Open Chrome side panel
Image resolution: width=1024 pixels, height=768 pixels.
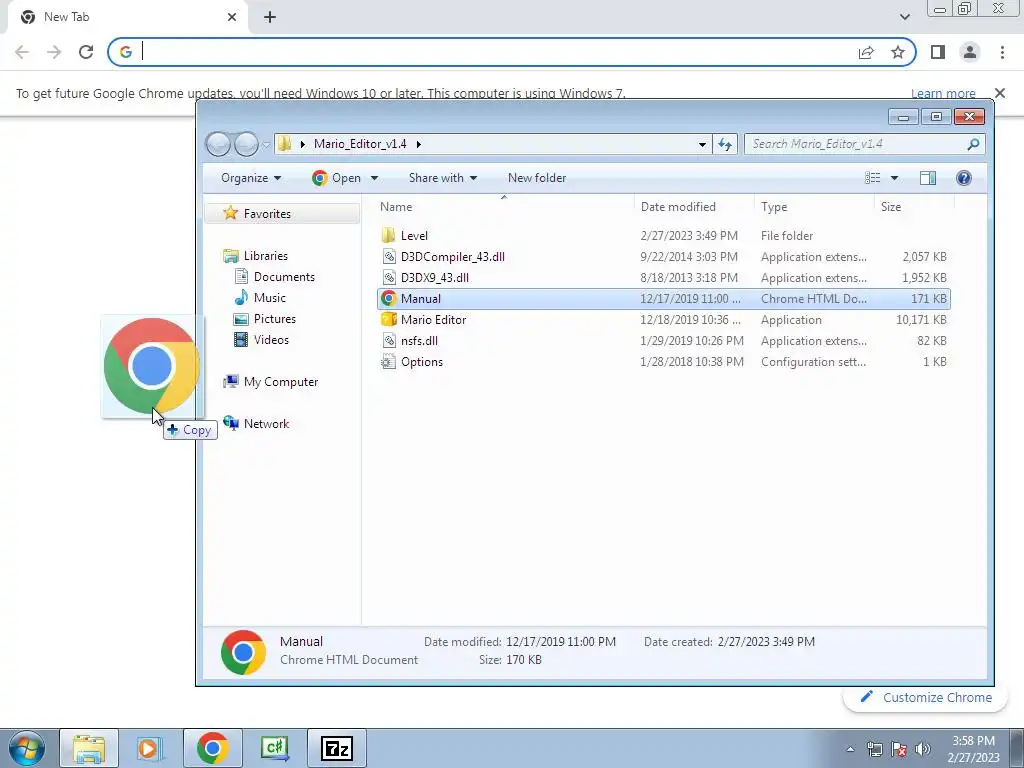pos(938,52)
